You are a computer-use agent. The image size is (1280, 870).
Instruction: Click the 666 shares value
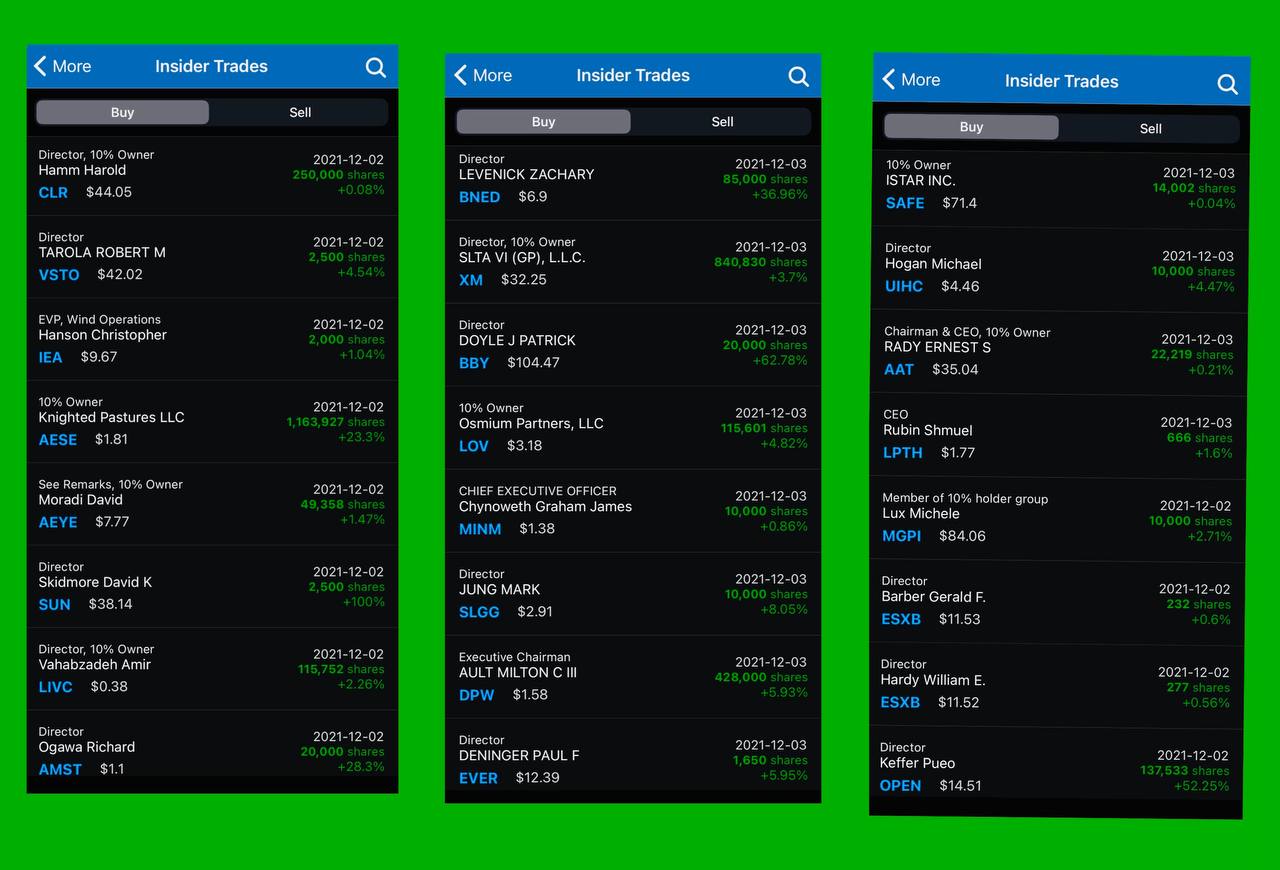(1200, 438)
